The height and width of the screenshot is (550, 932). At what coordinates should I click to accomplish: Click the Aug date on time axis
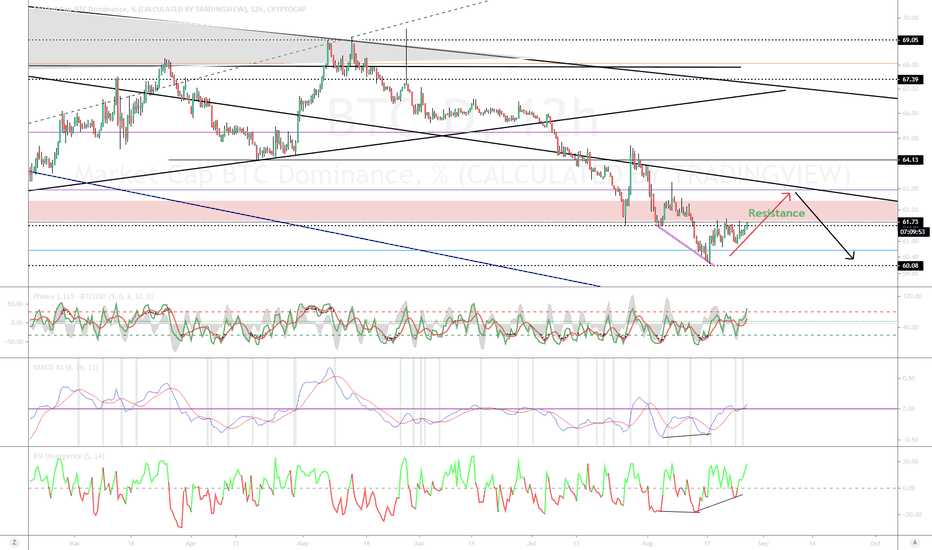tap(648, 543)
